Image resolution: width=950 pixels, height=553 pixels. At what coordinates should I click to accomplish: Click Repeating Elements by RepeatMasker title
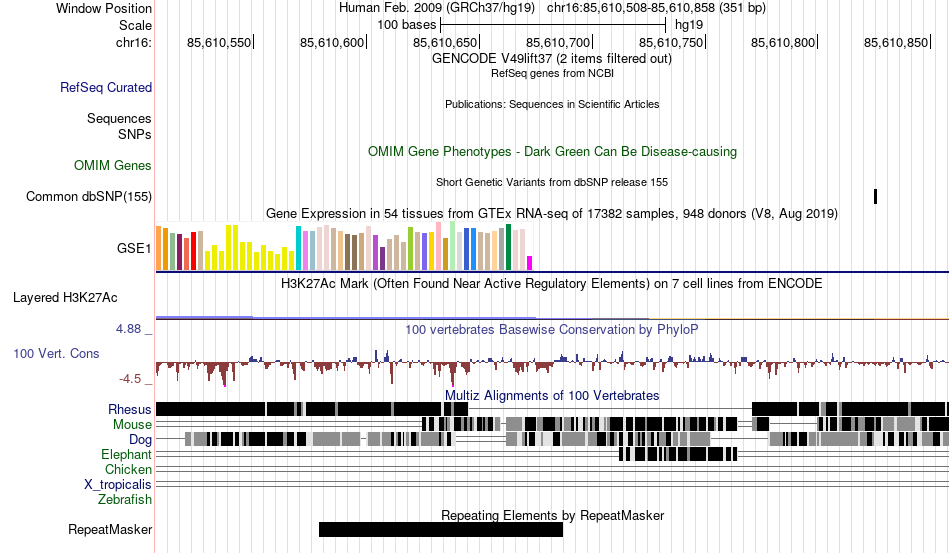tap(552, 515)
